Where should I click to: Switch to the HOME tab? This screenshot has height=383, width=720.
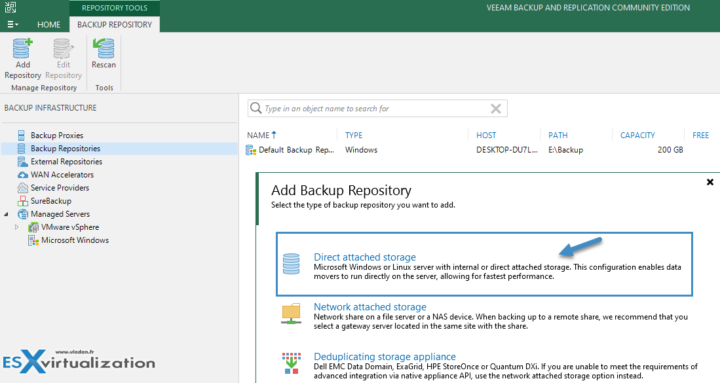click(x=49, y=24)
